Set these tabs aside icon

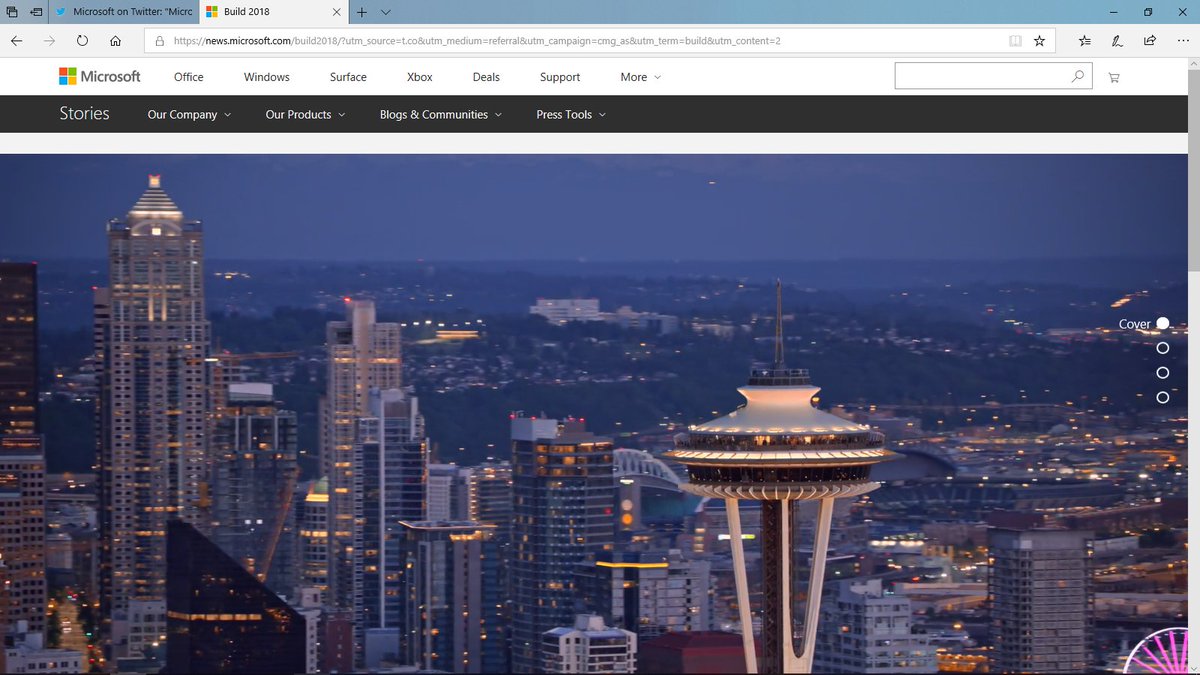pyautogui.click(x=36, y=12)
